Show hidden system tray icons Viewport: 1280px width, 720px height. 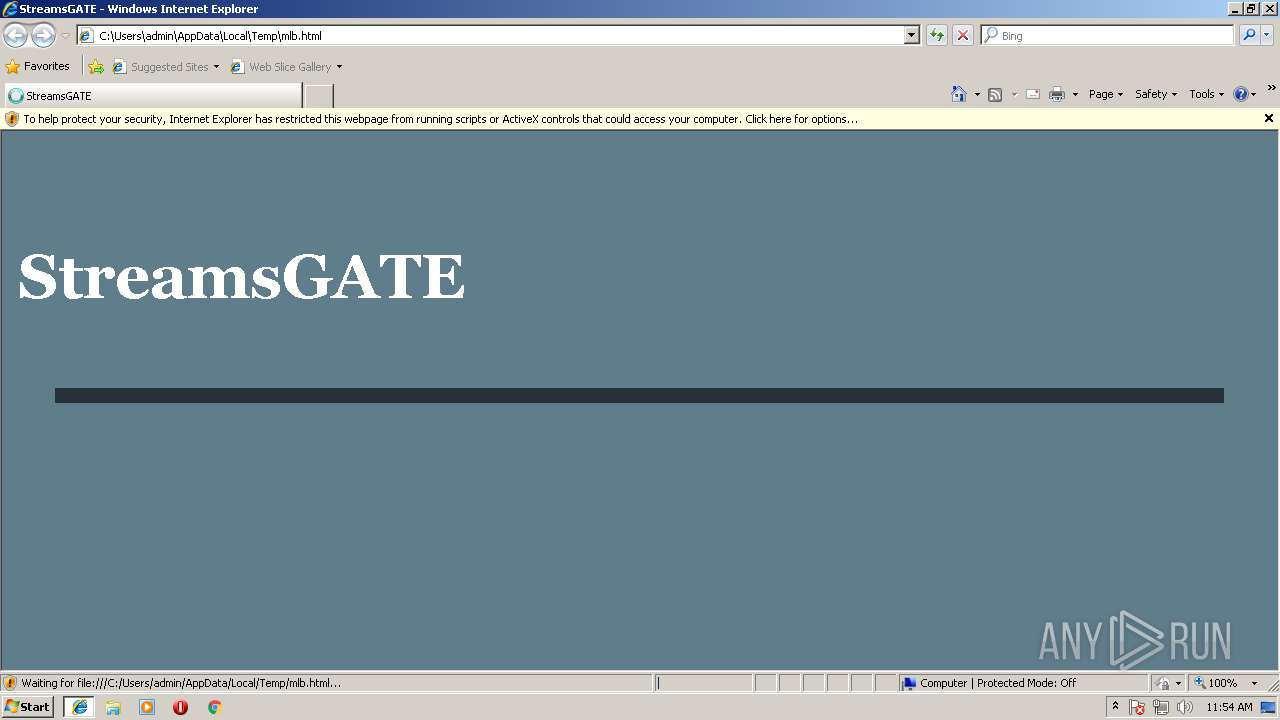(x=1116, y=707)
